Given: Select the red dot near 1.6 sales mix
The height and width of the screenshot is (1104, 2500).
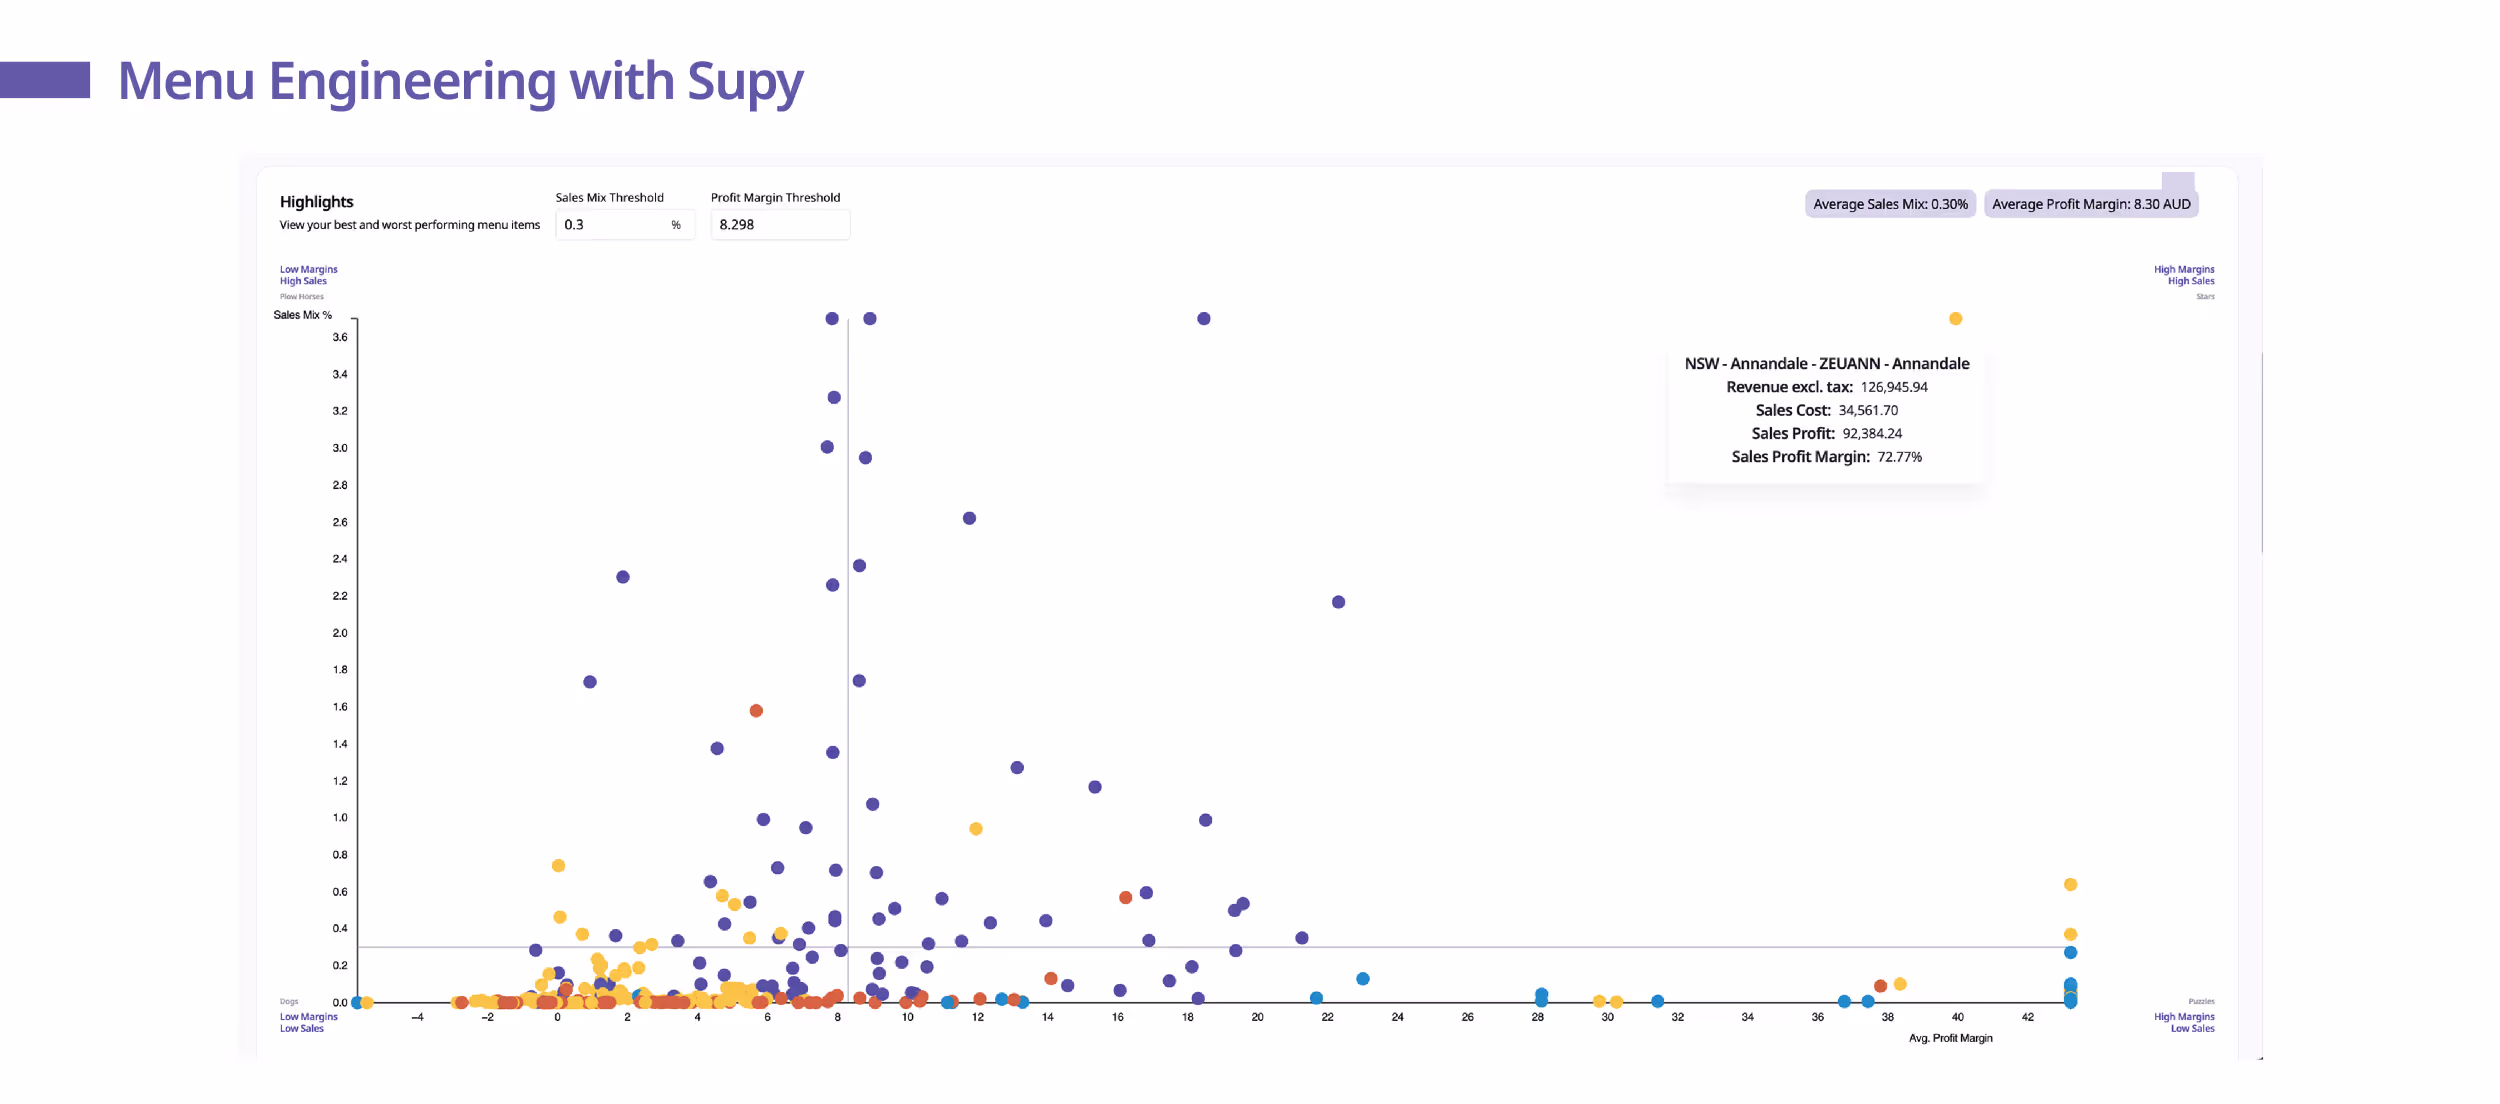Looking at the screenshot, I should tap(756, 709).
